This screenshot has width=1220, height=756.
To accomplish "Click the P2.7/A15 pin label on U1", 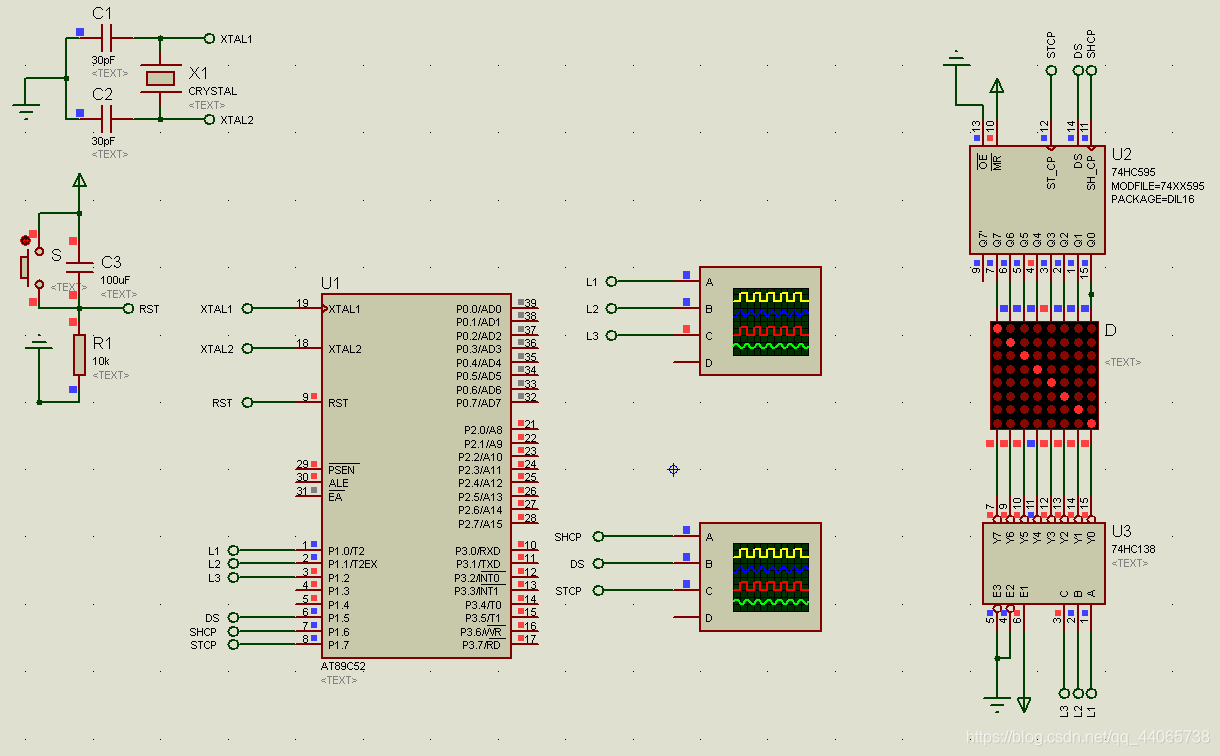I will pyautogui.click(x=480, y=524).
